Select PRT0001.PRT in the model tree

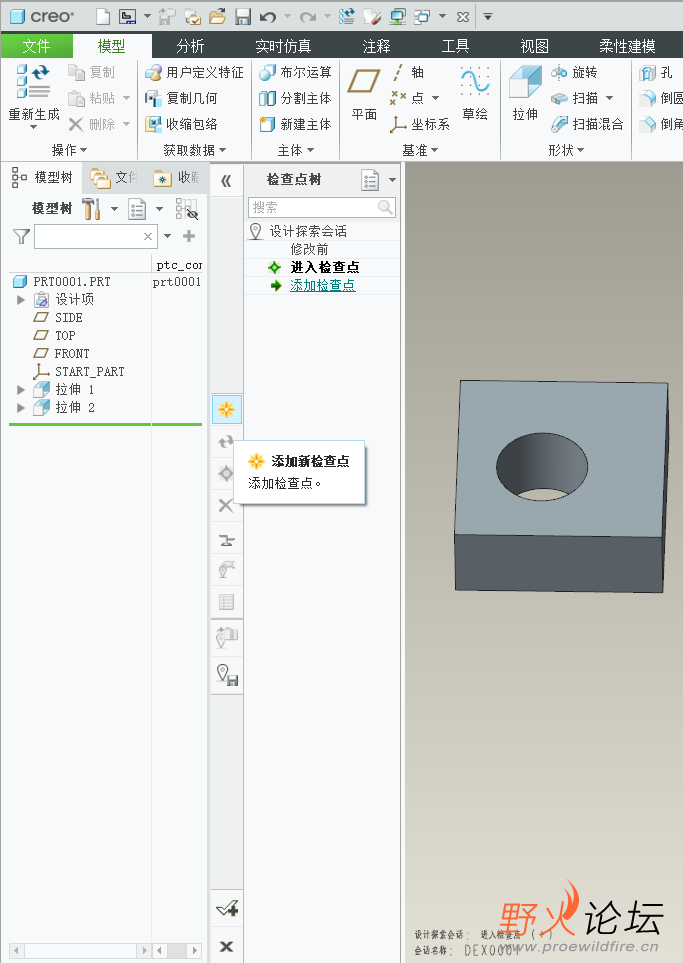click(x=72, y=282)
